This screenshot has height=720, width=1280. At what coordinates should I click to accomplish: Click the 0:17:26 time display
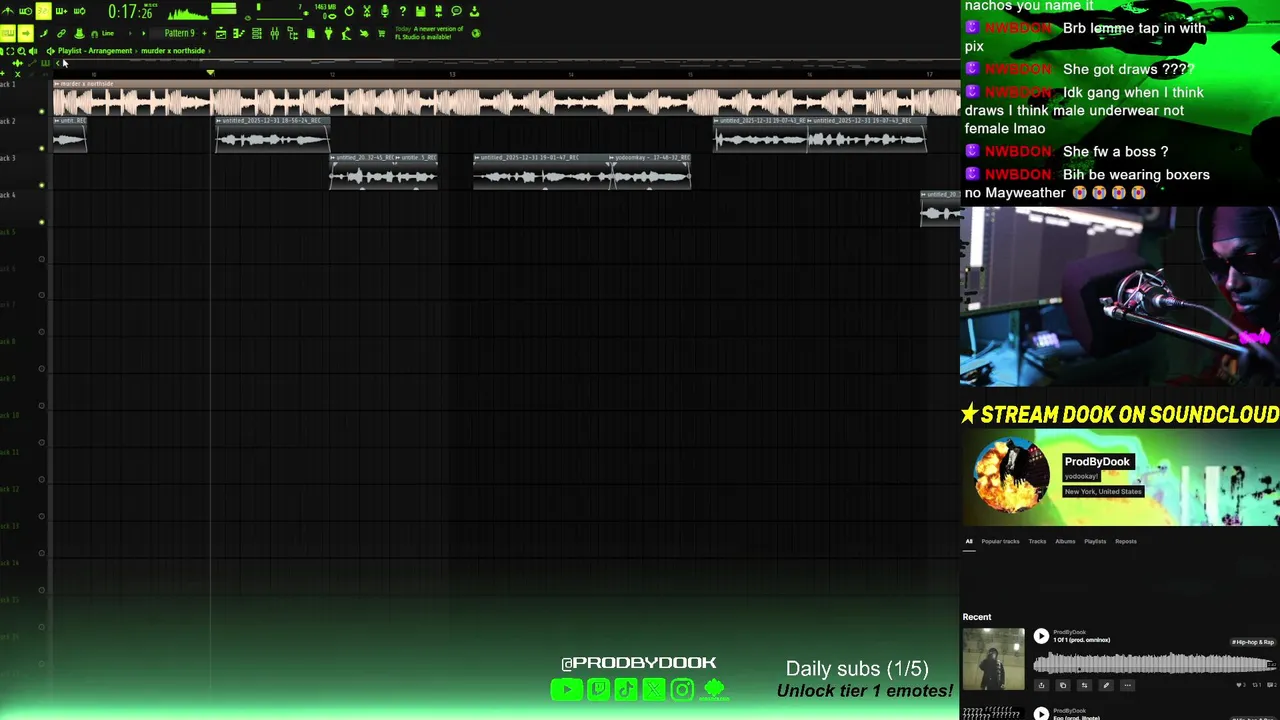(x=130, y=11)
